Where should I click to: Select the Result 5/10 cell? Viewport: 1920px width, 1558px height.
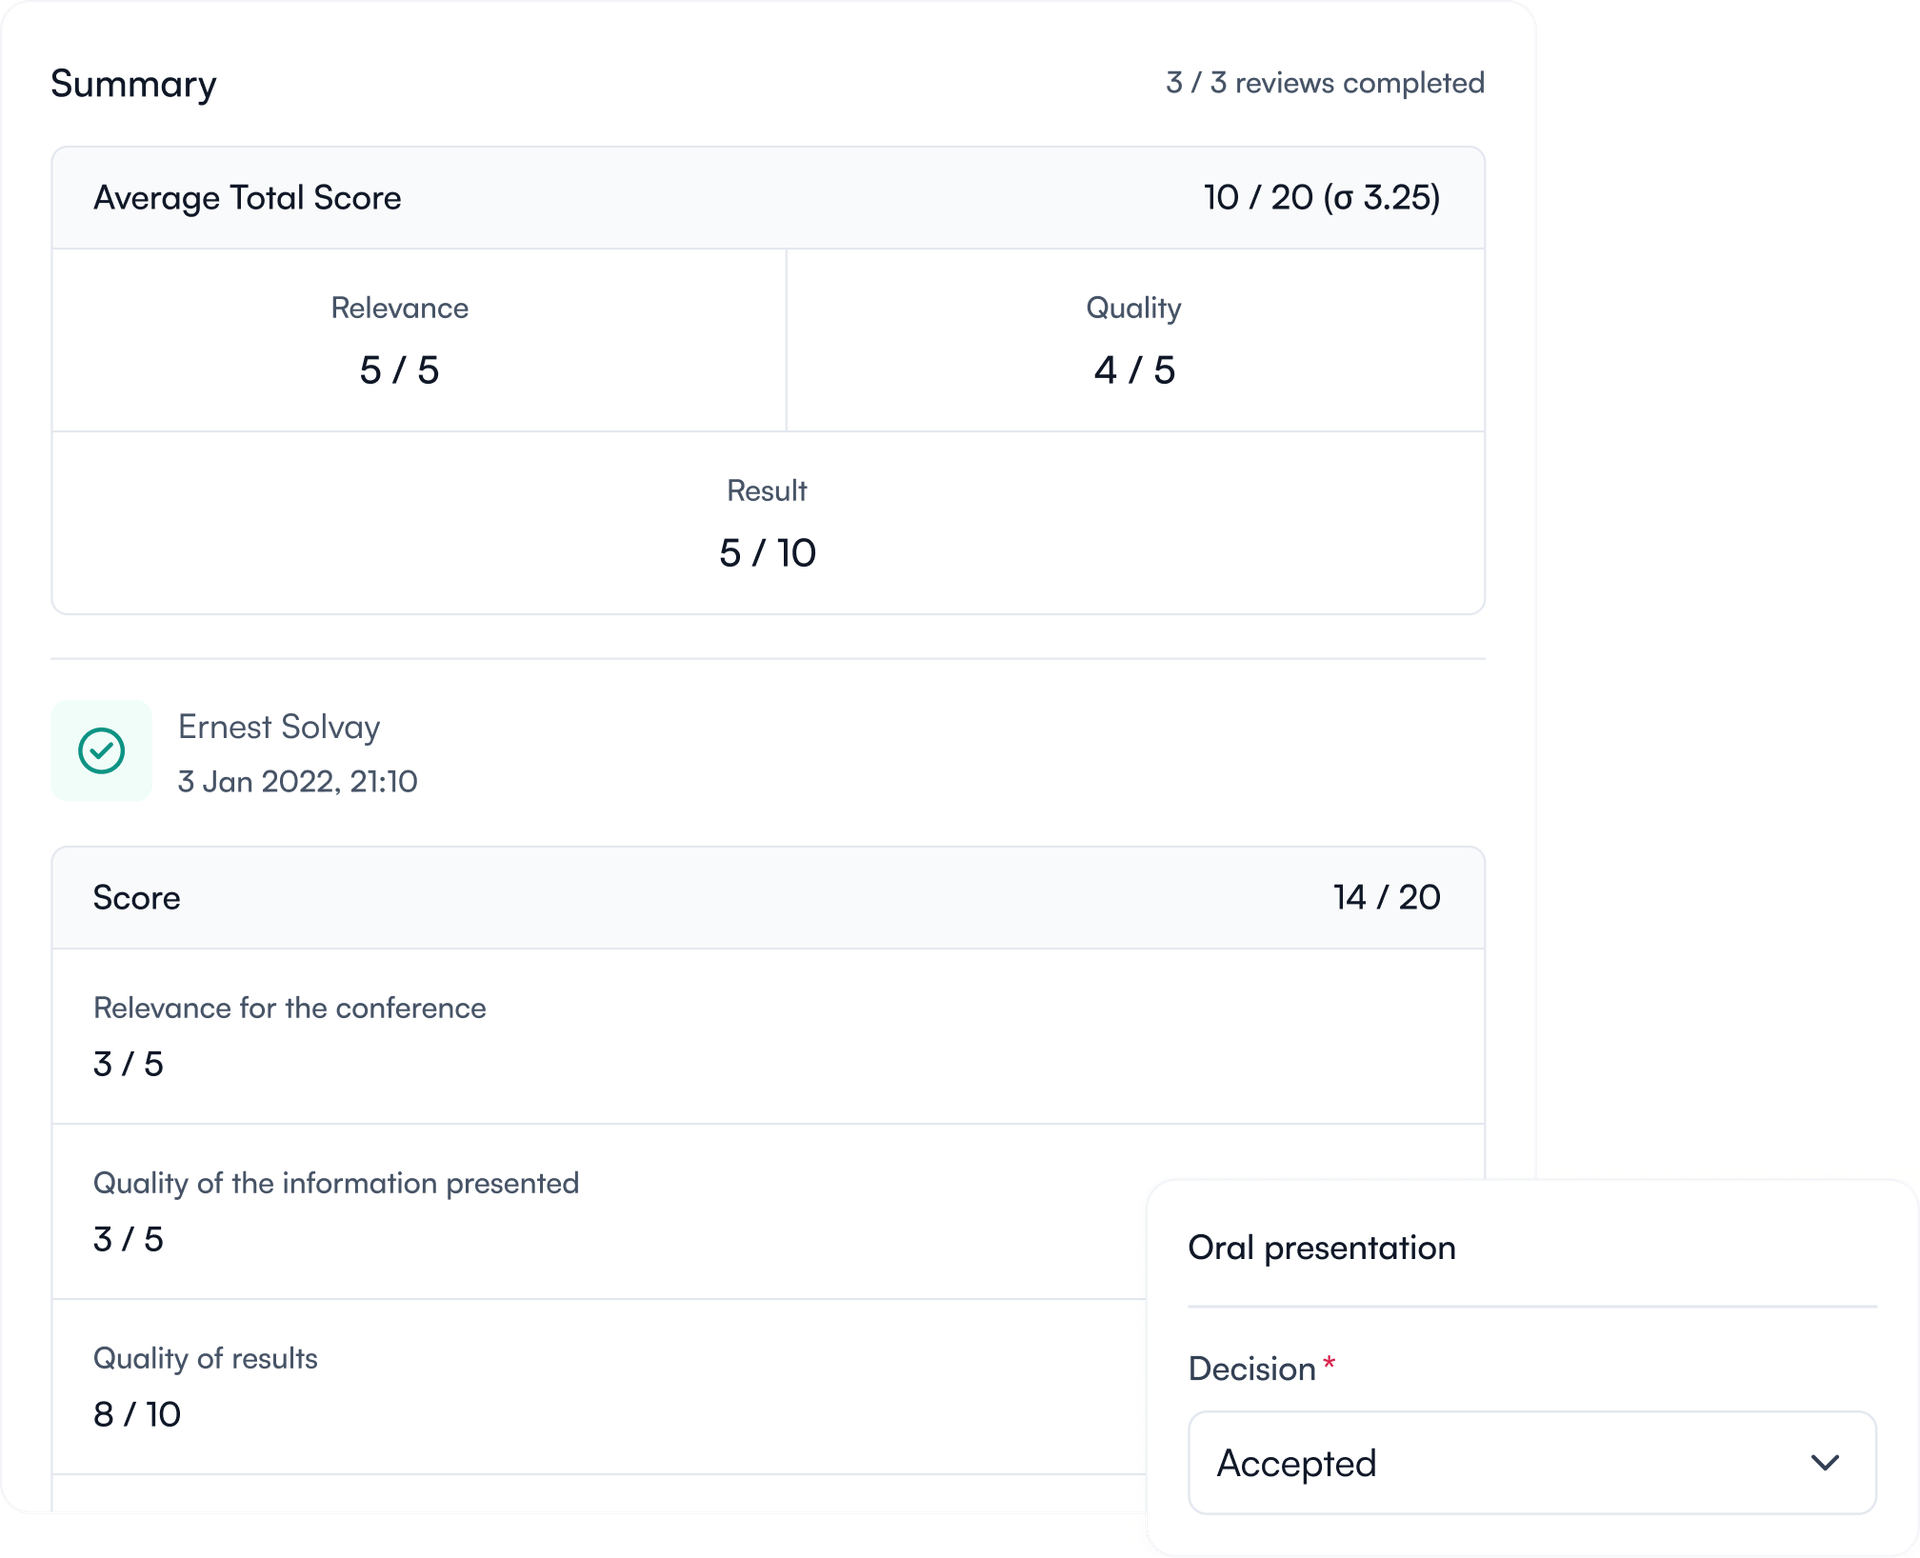click(767, 523)
